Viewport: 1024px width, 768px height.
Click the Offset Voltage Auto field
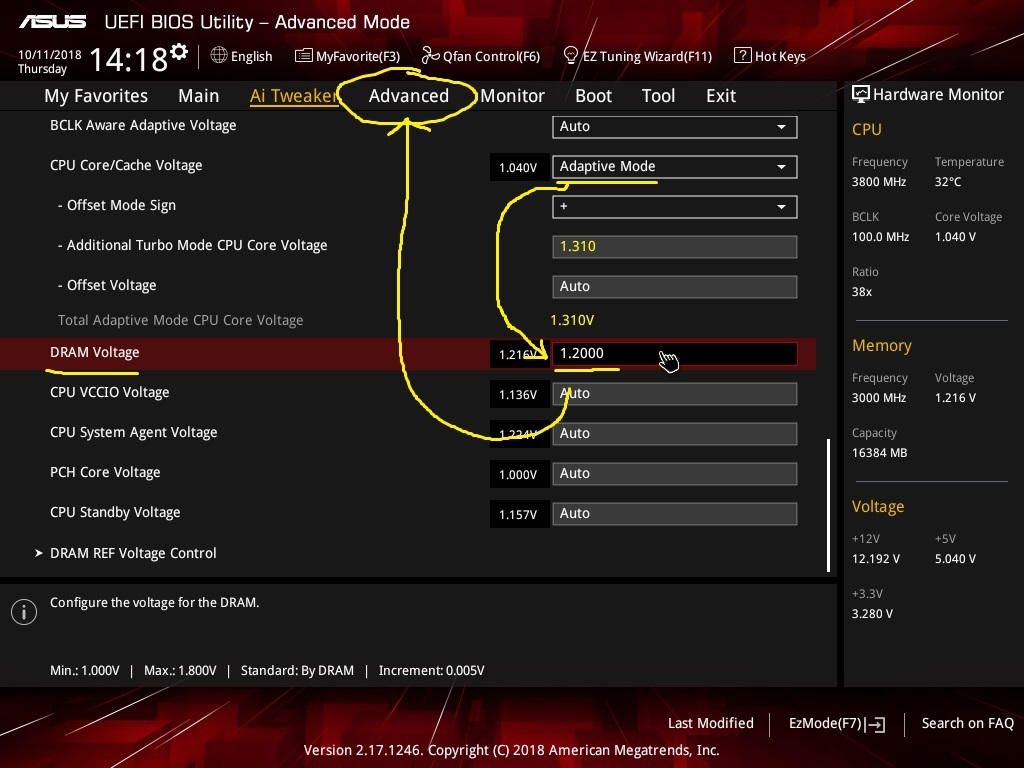click(674, 287)
